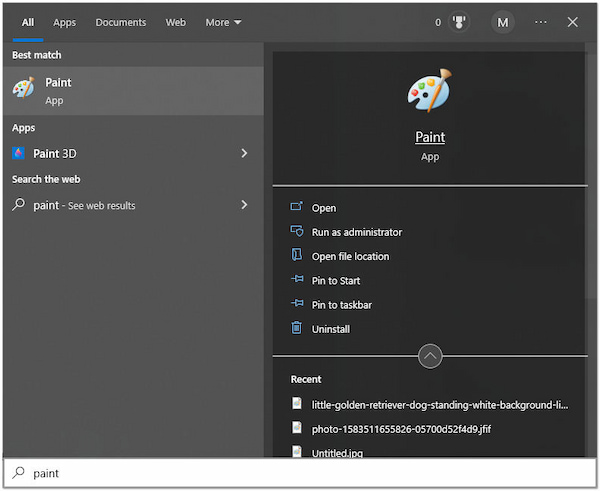
Task: Click the three-dot options icon
Action: click(x=541, y=22)
